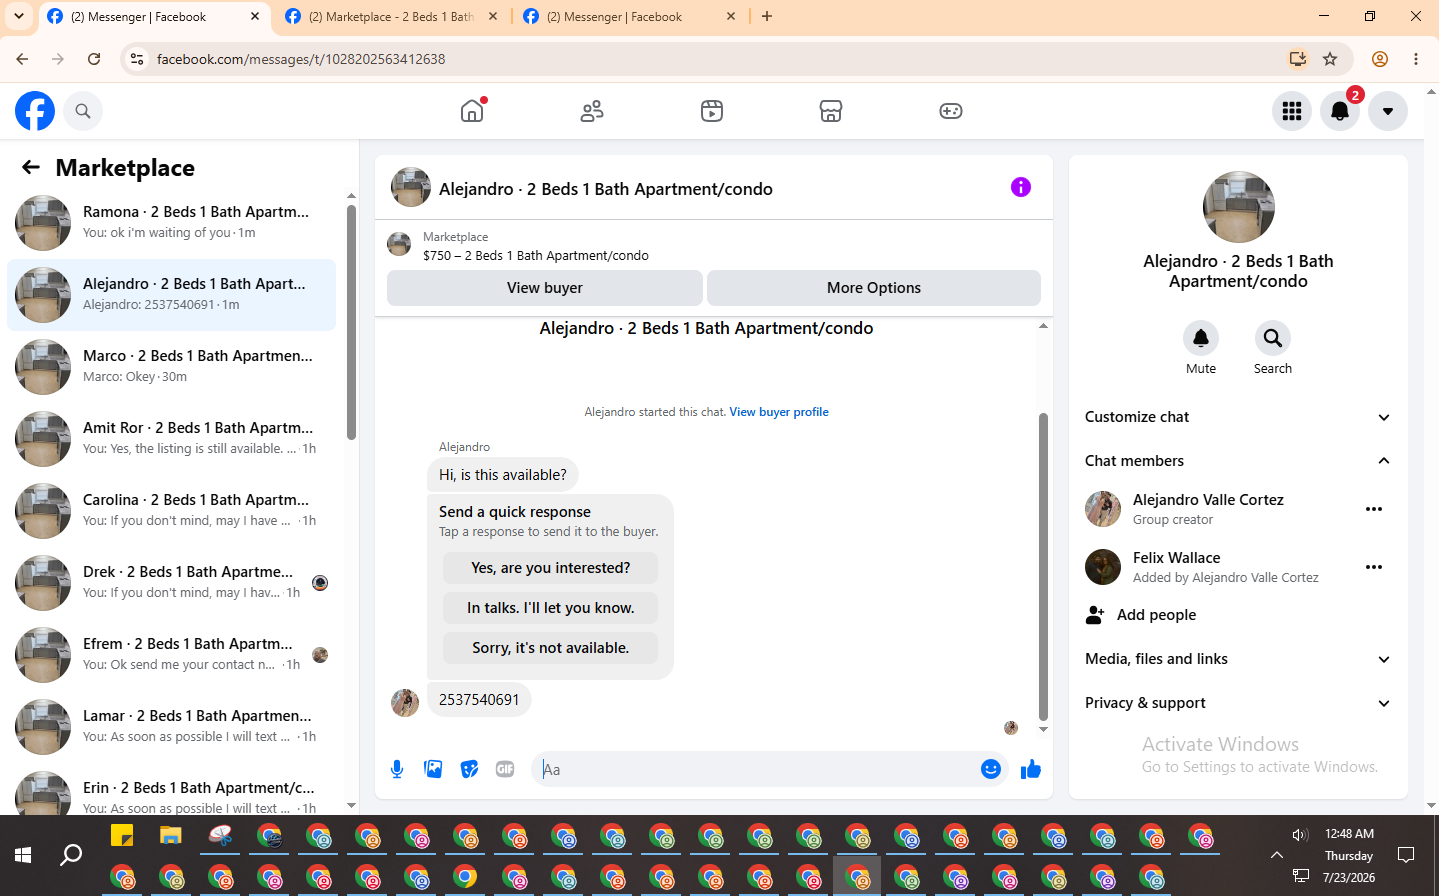Open Gaming controller icon
Screen dimensions: 1439x896
tap(951, 111)
